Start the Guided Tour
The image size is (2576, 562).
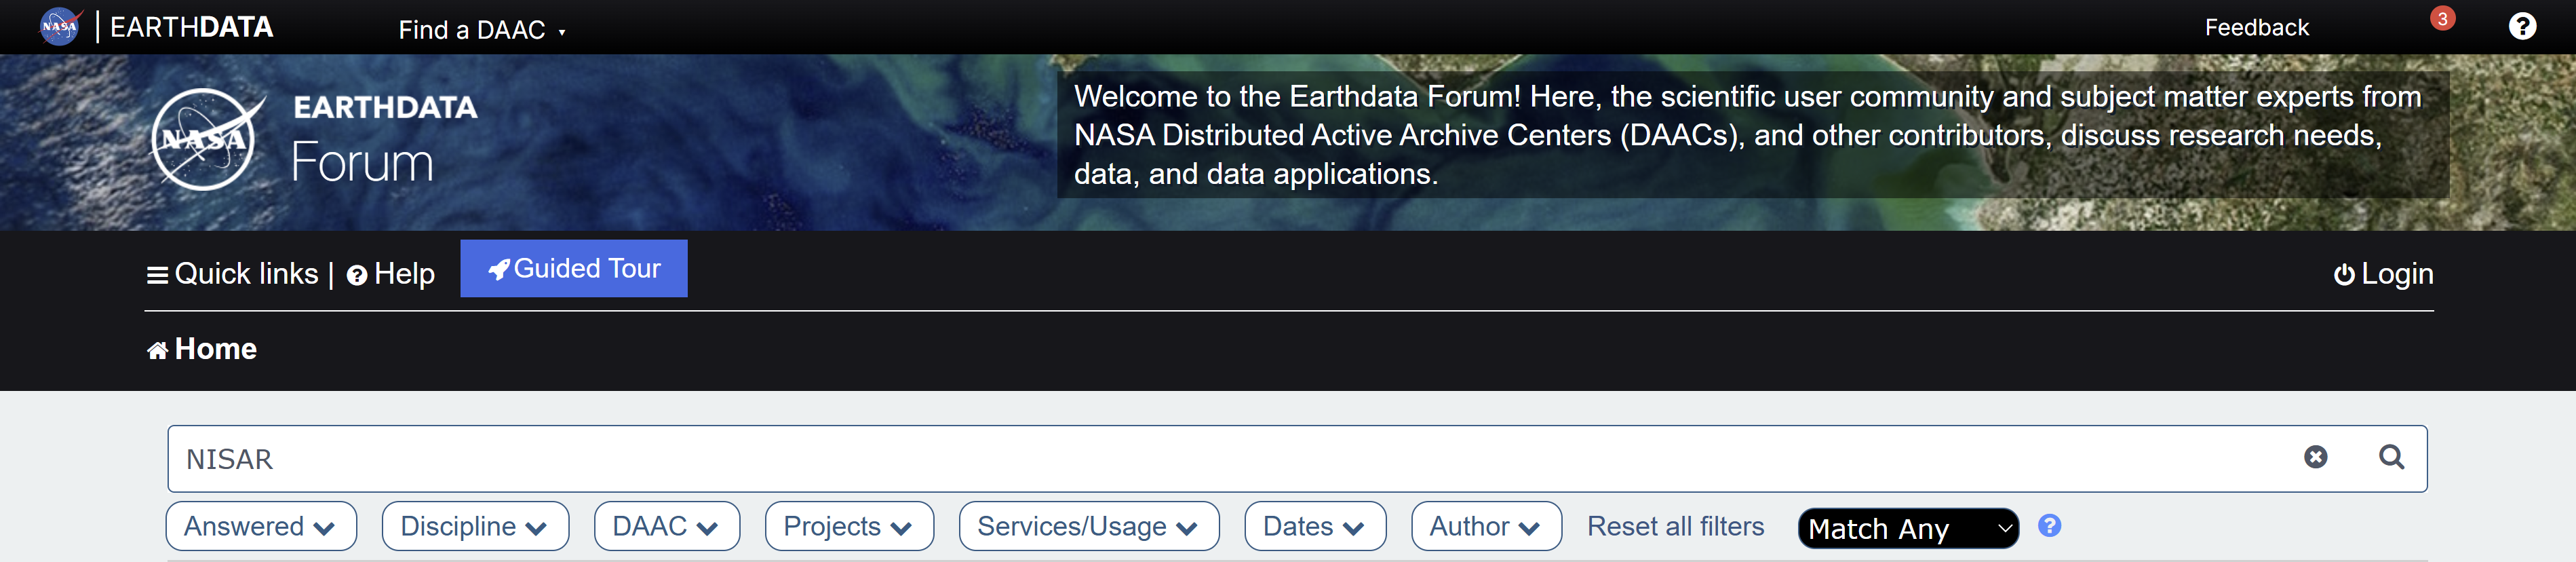pos(574,268)
